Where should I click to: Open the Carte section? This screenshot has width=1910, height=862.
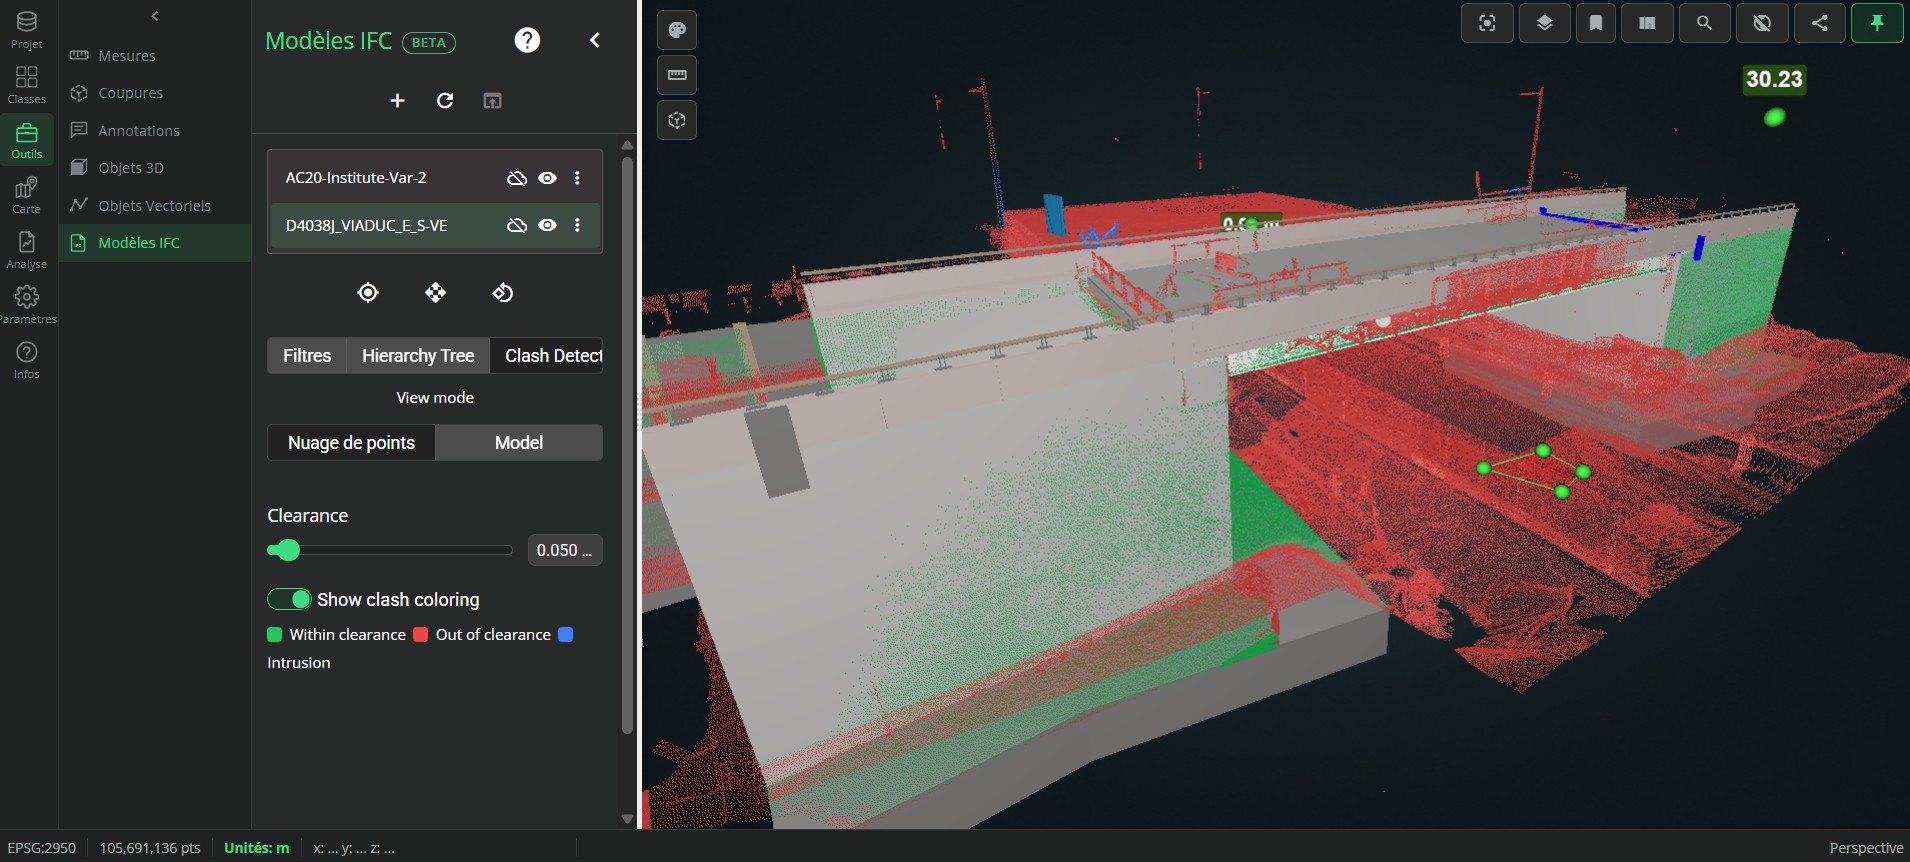[27, 195]
